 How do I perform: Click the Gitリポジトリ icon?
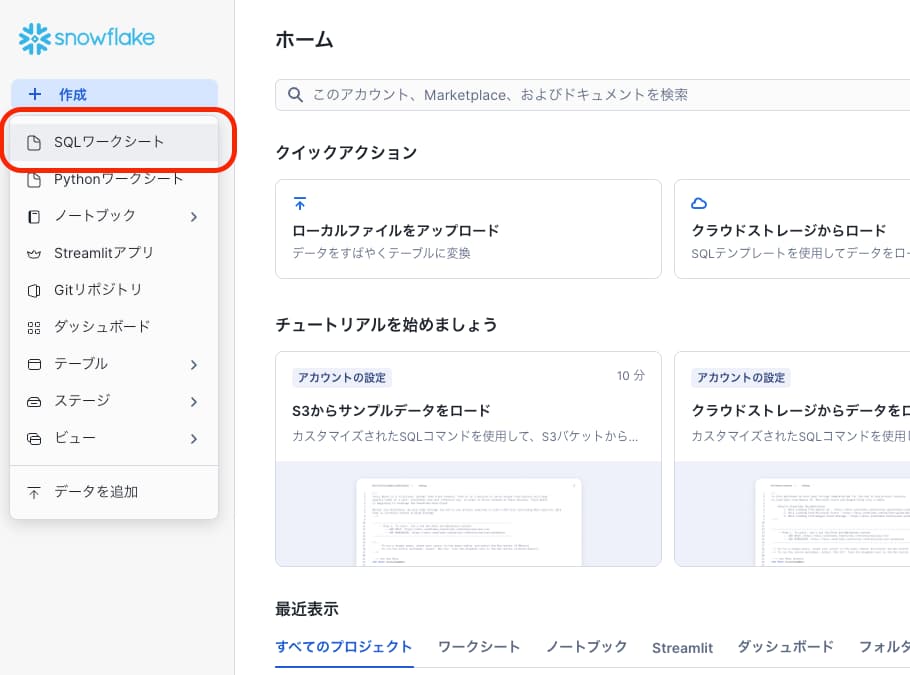pyautogui.click(x=34, y=290)
